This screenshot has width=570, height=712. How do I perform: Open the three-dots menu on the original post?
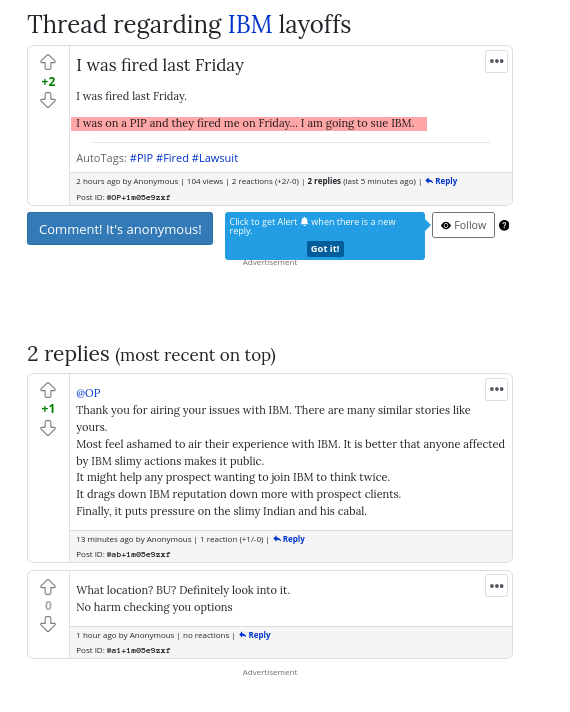point(496,61)
